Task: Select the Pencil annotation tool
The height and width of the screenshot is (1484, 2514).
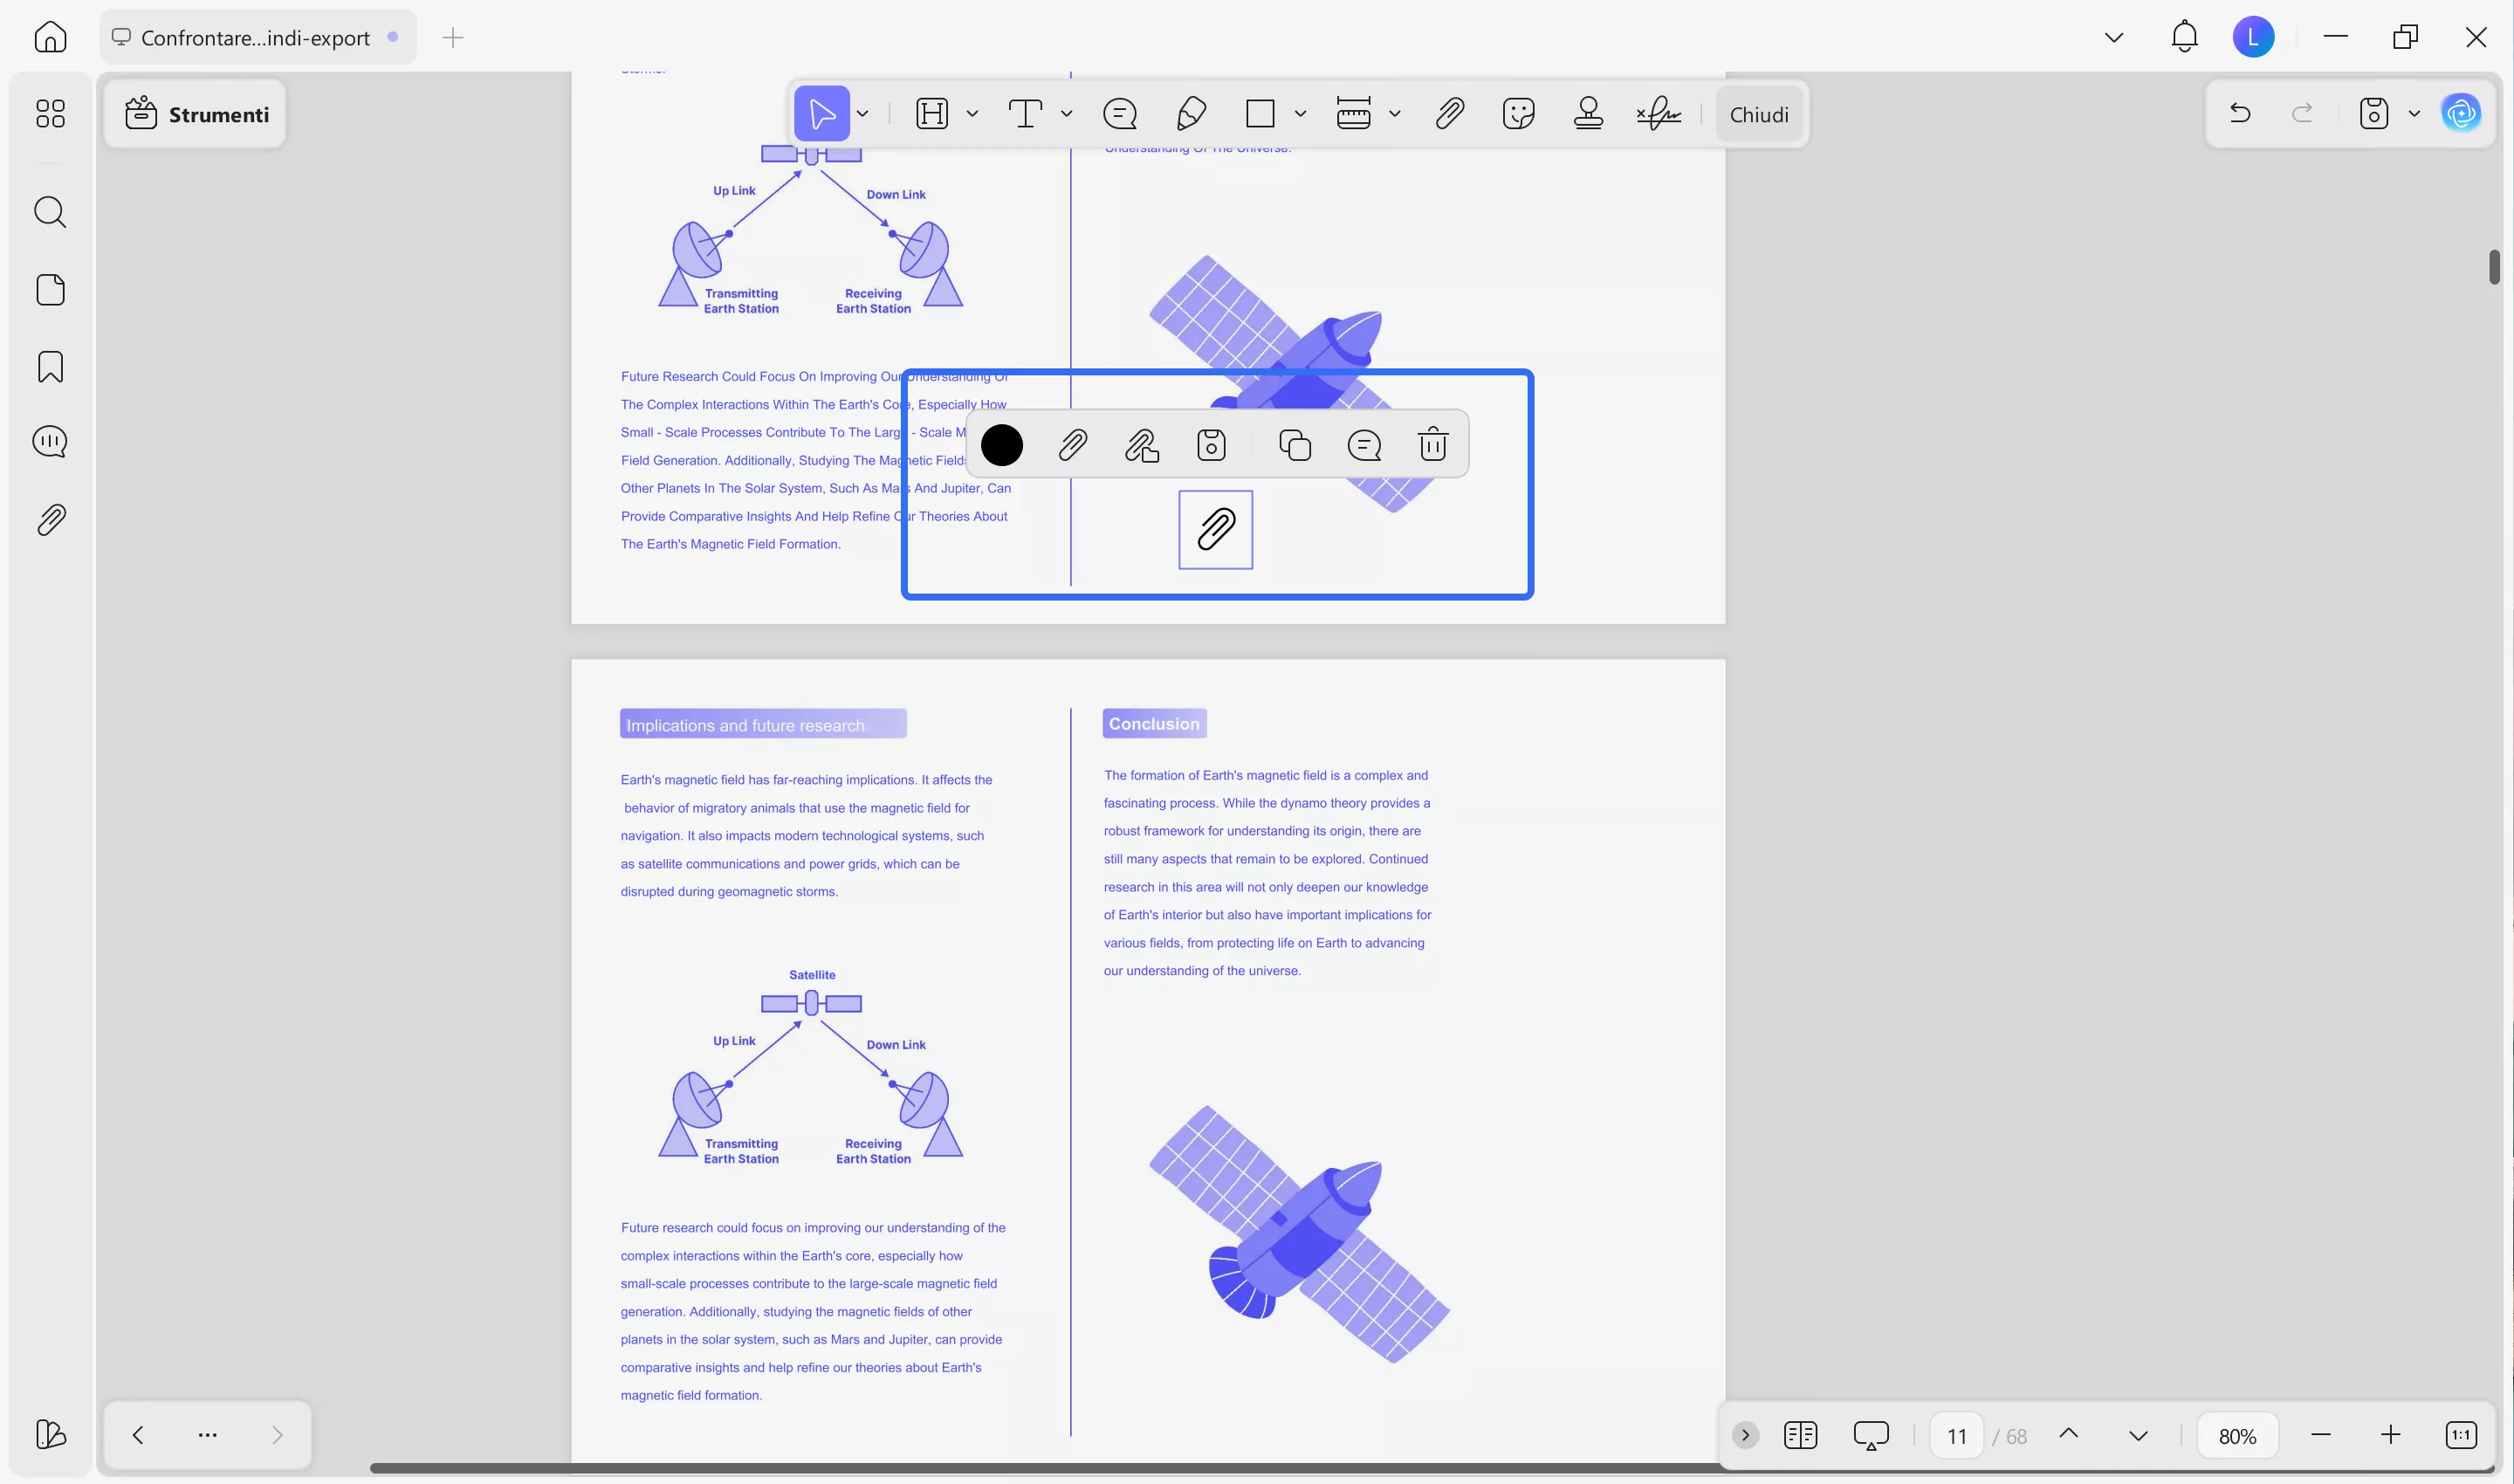Action: pyautogui.click(x=1190, y=113)
